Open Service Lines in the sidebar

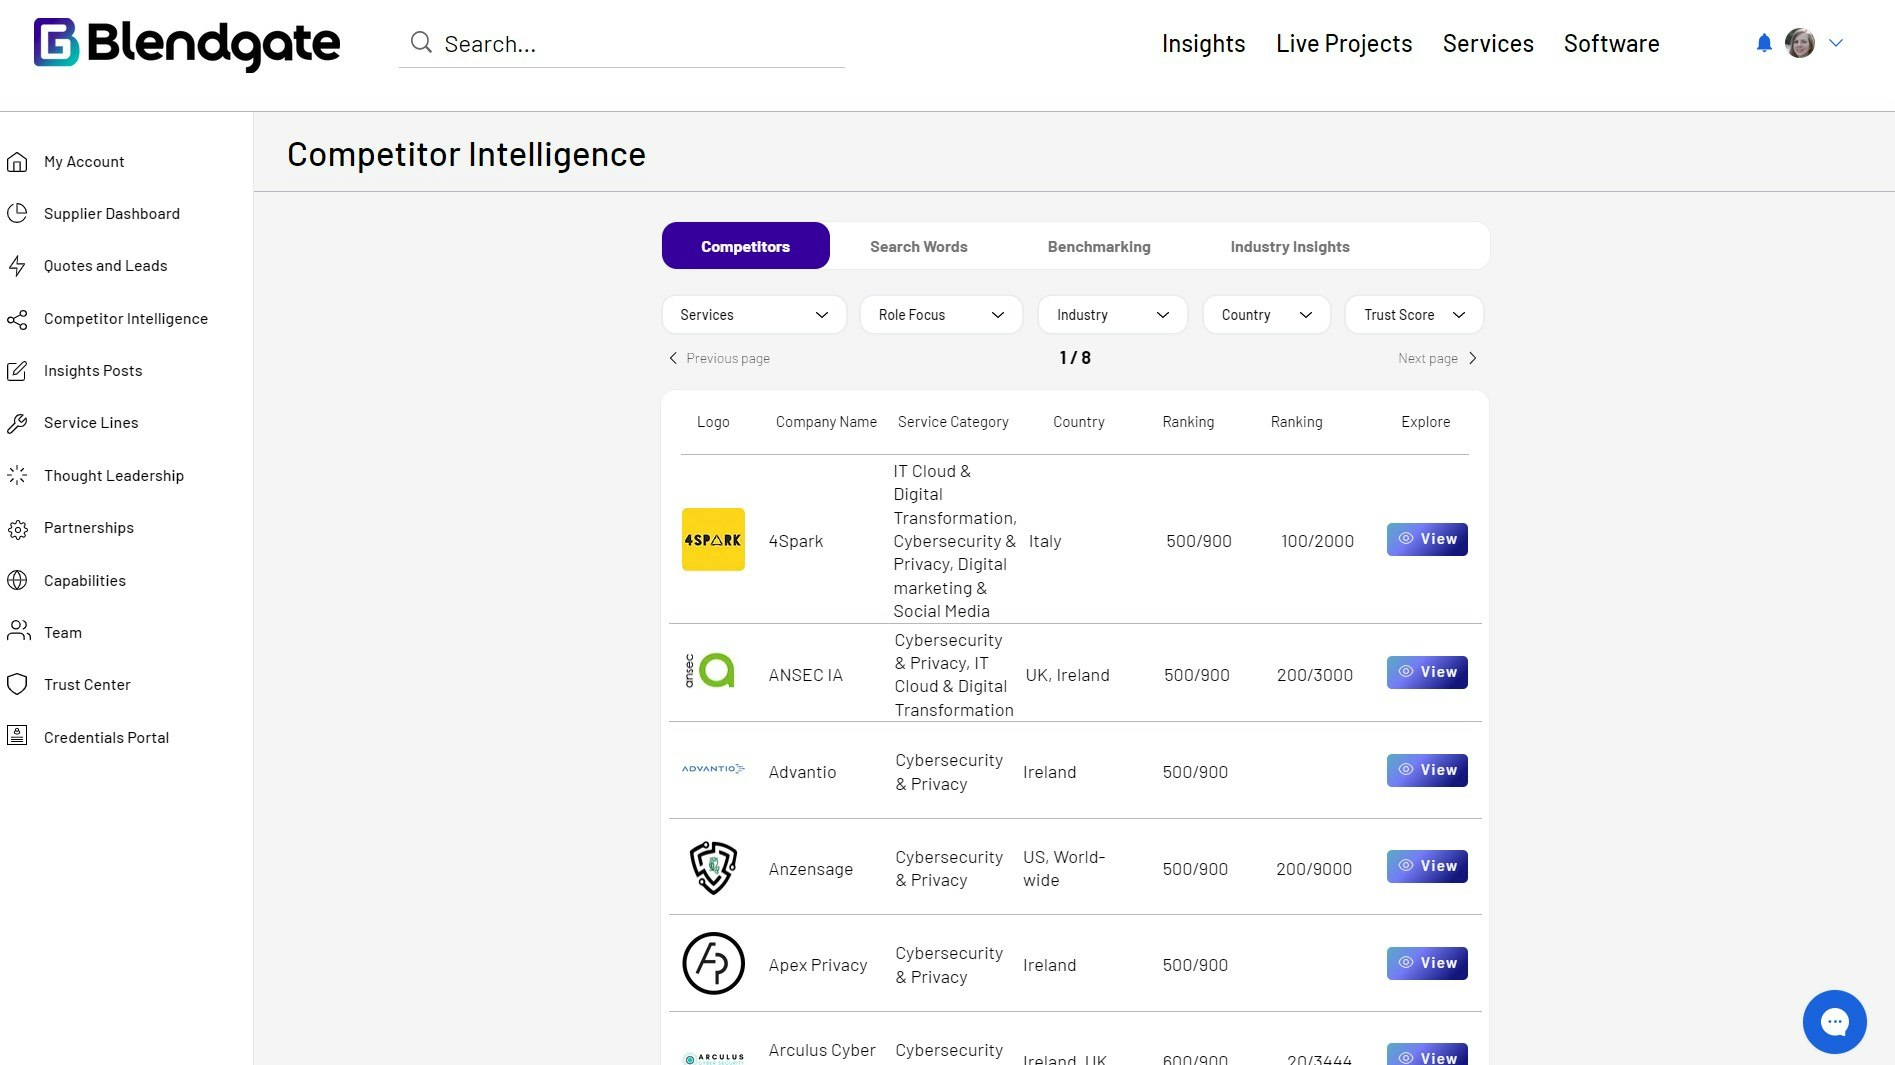coord(91,423)
